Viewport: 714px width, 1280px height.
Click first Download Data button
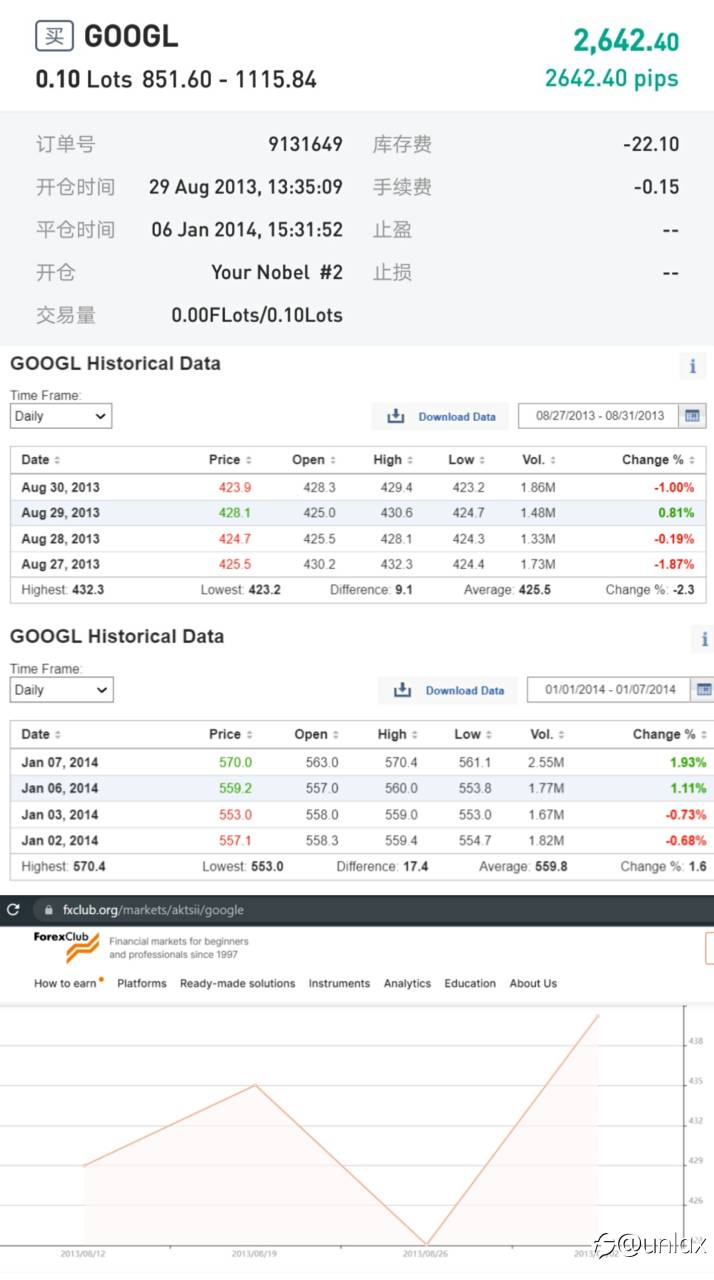(x=440, y=416)
